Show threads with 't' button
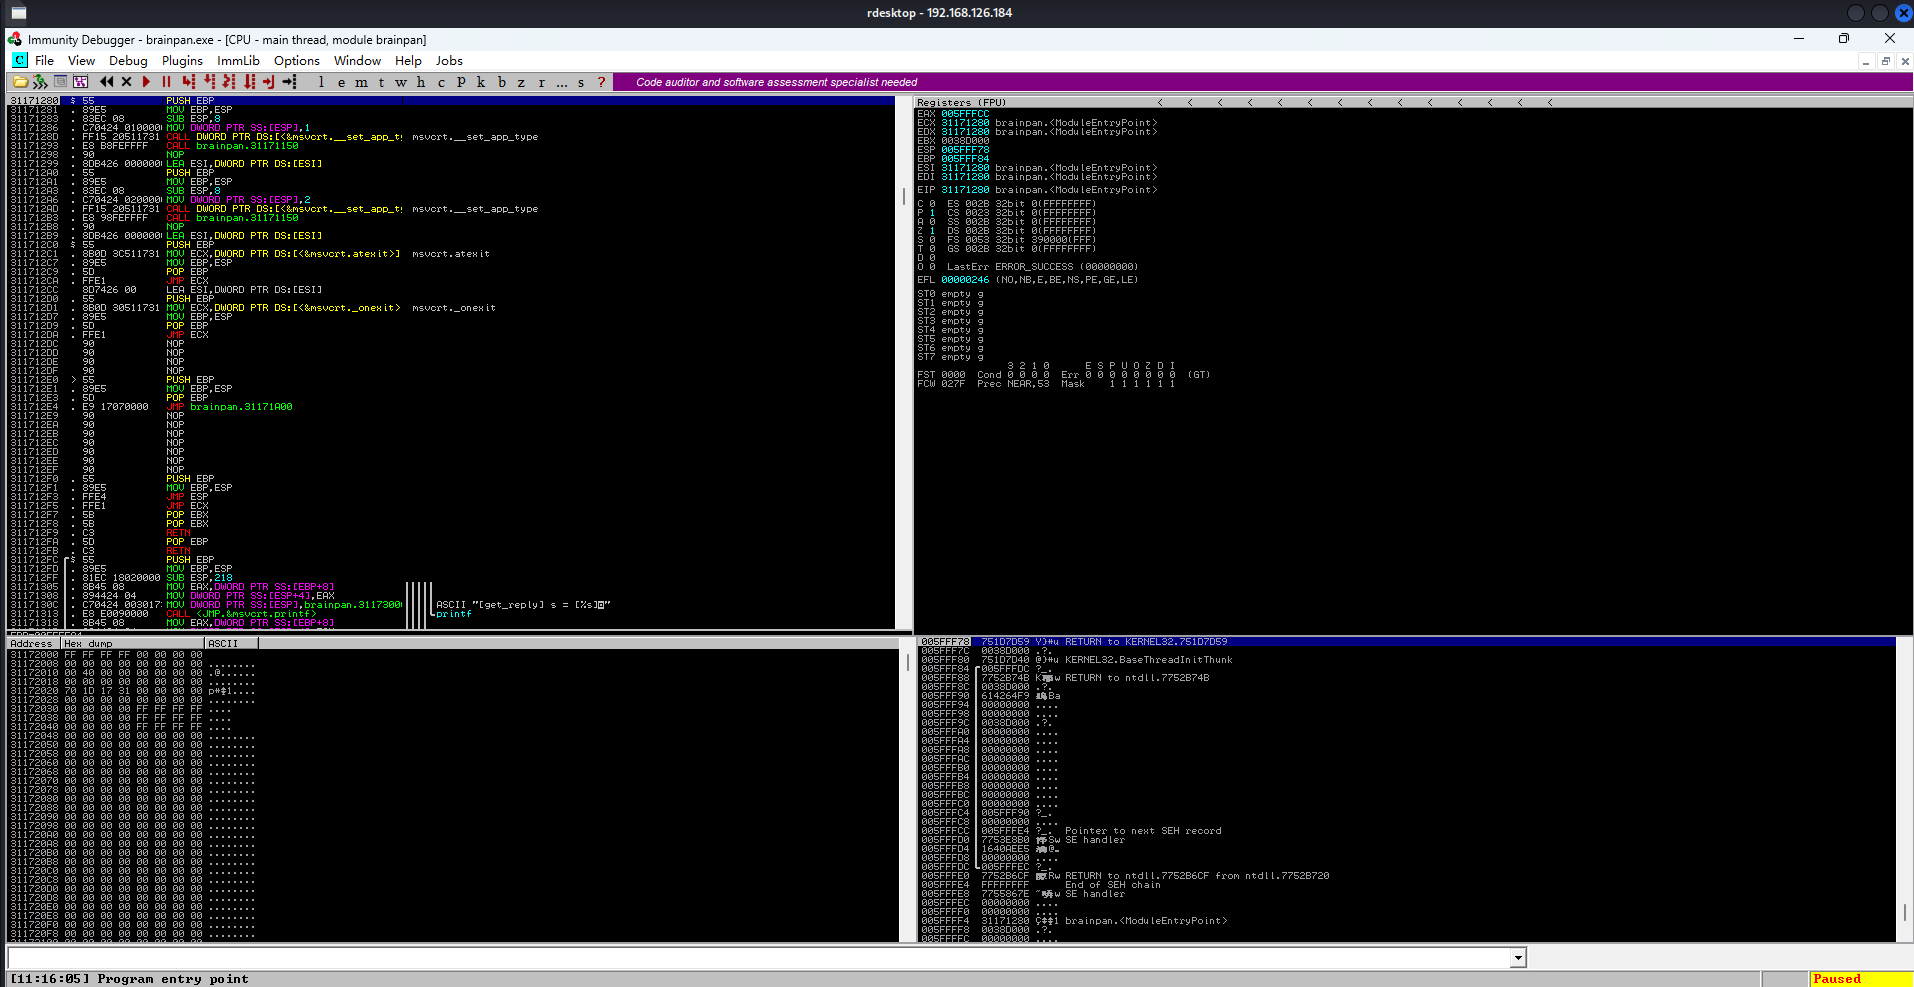This screenshot has width=1914, height=987. click(x=381, y=82)
